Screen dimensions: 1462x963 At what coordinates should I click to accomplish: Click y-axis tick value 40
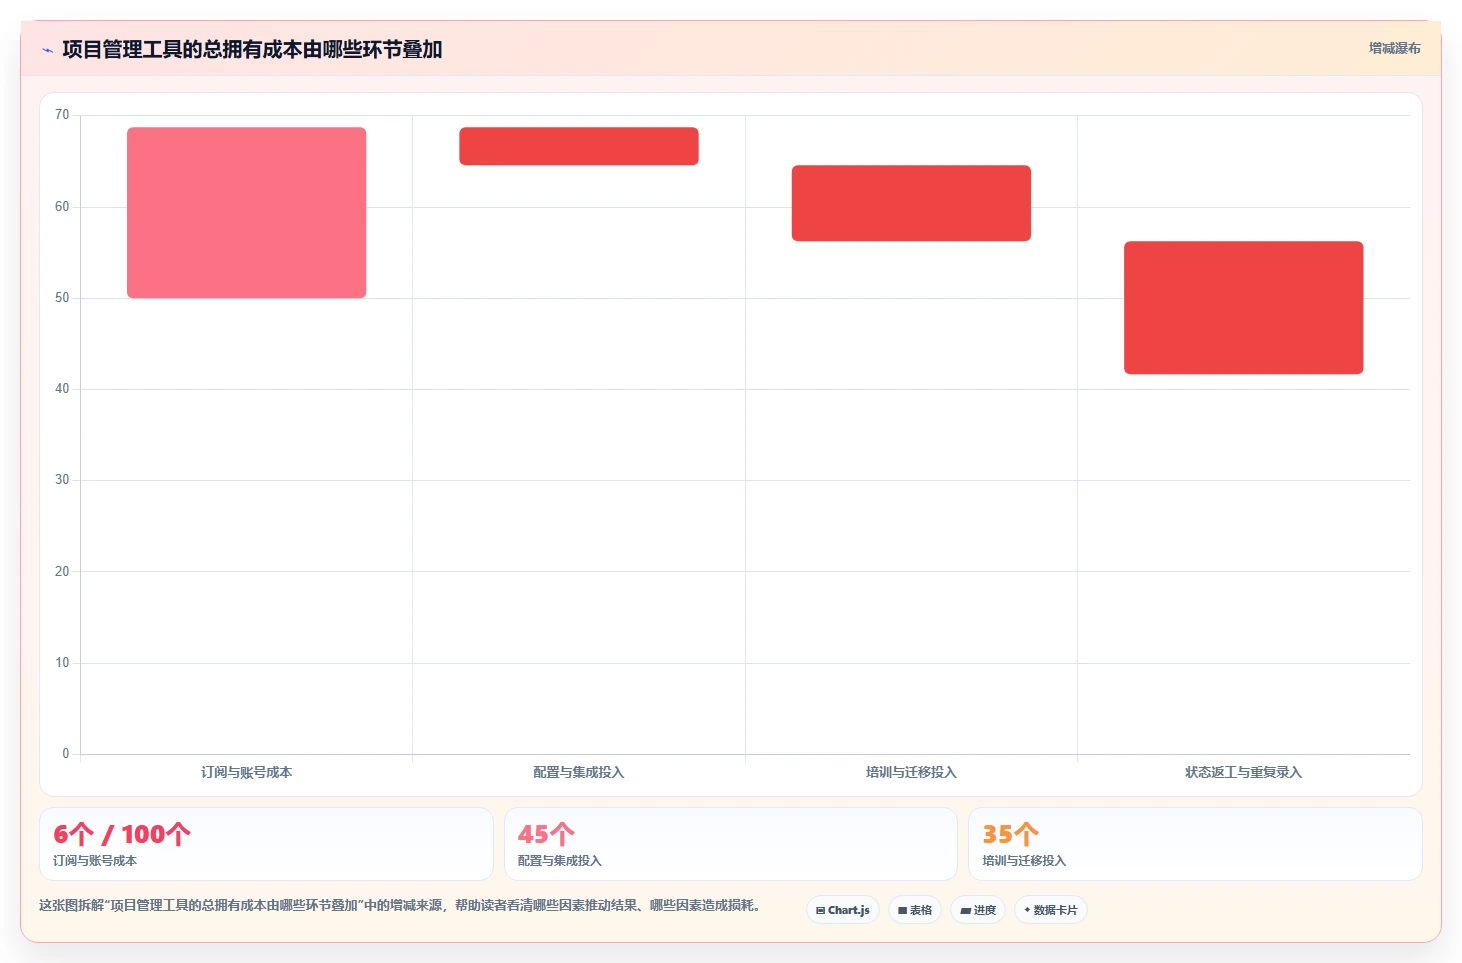62,389
